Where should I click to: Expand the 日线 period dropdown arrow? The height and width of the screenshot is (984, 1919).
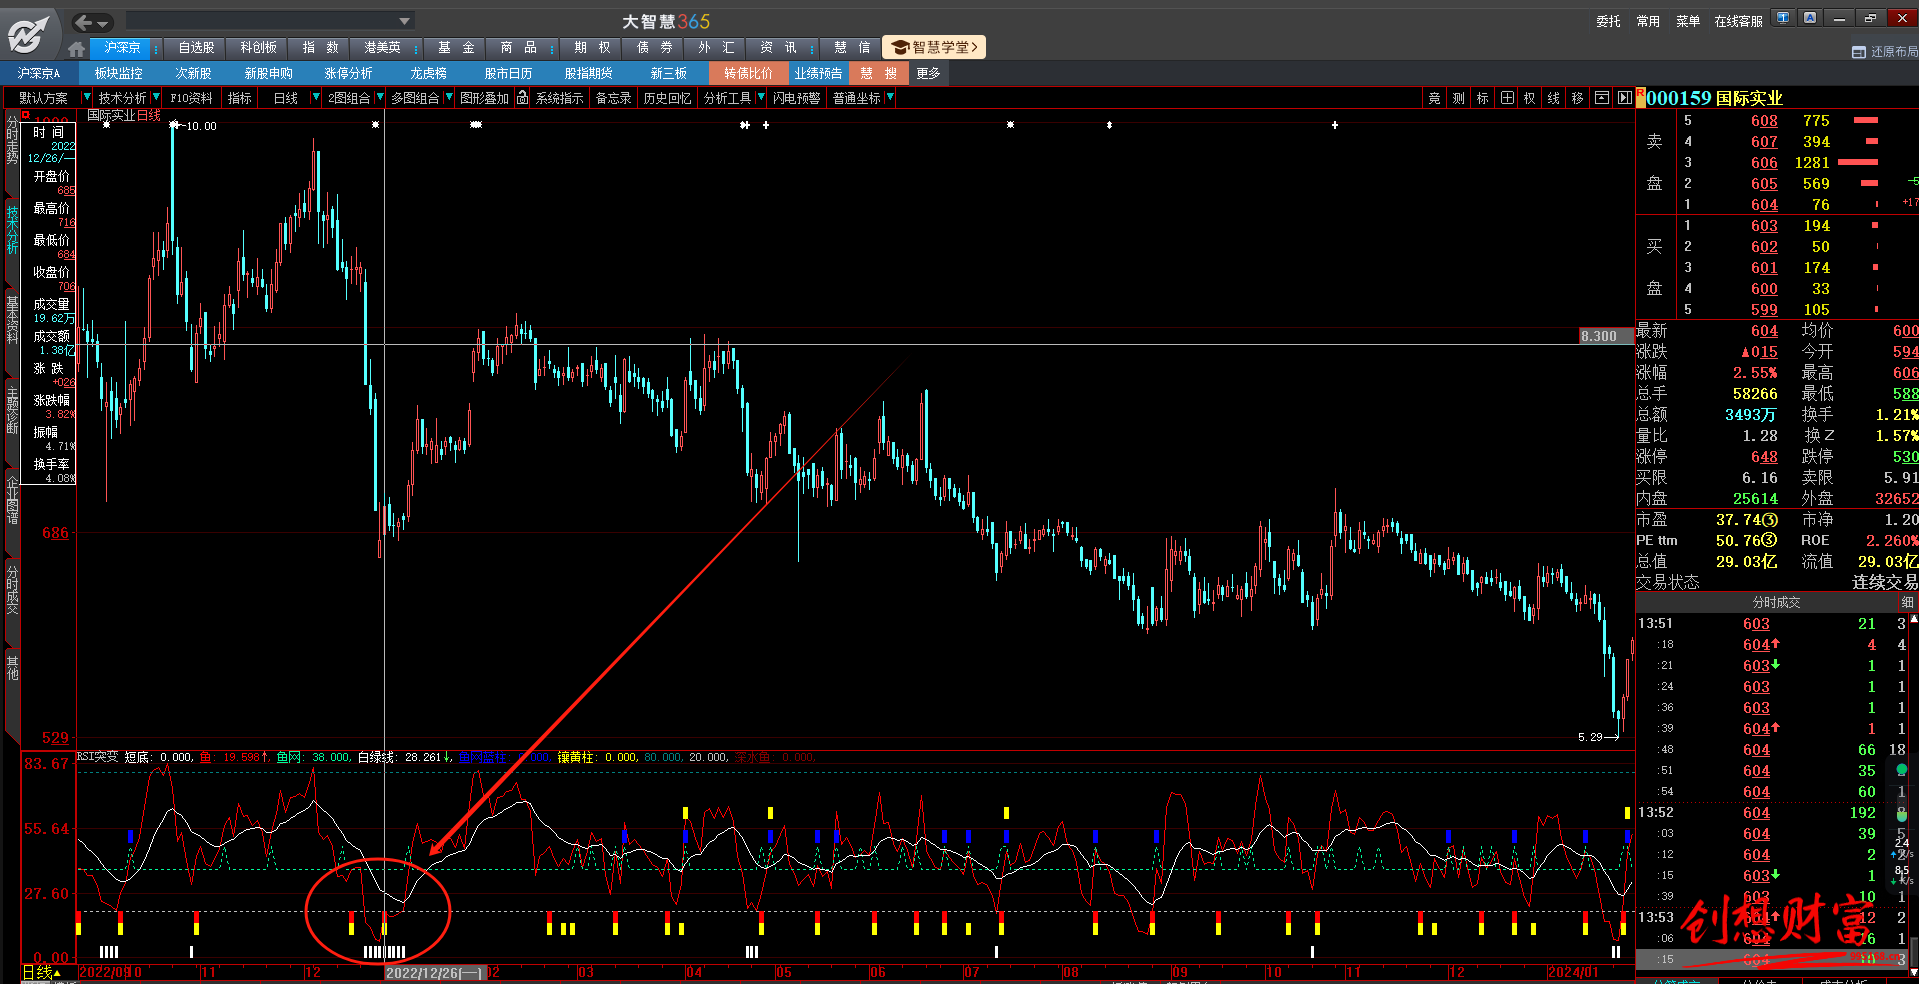tap(316, 98)
